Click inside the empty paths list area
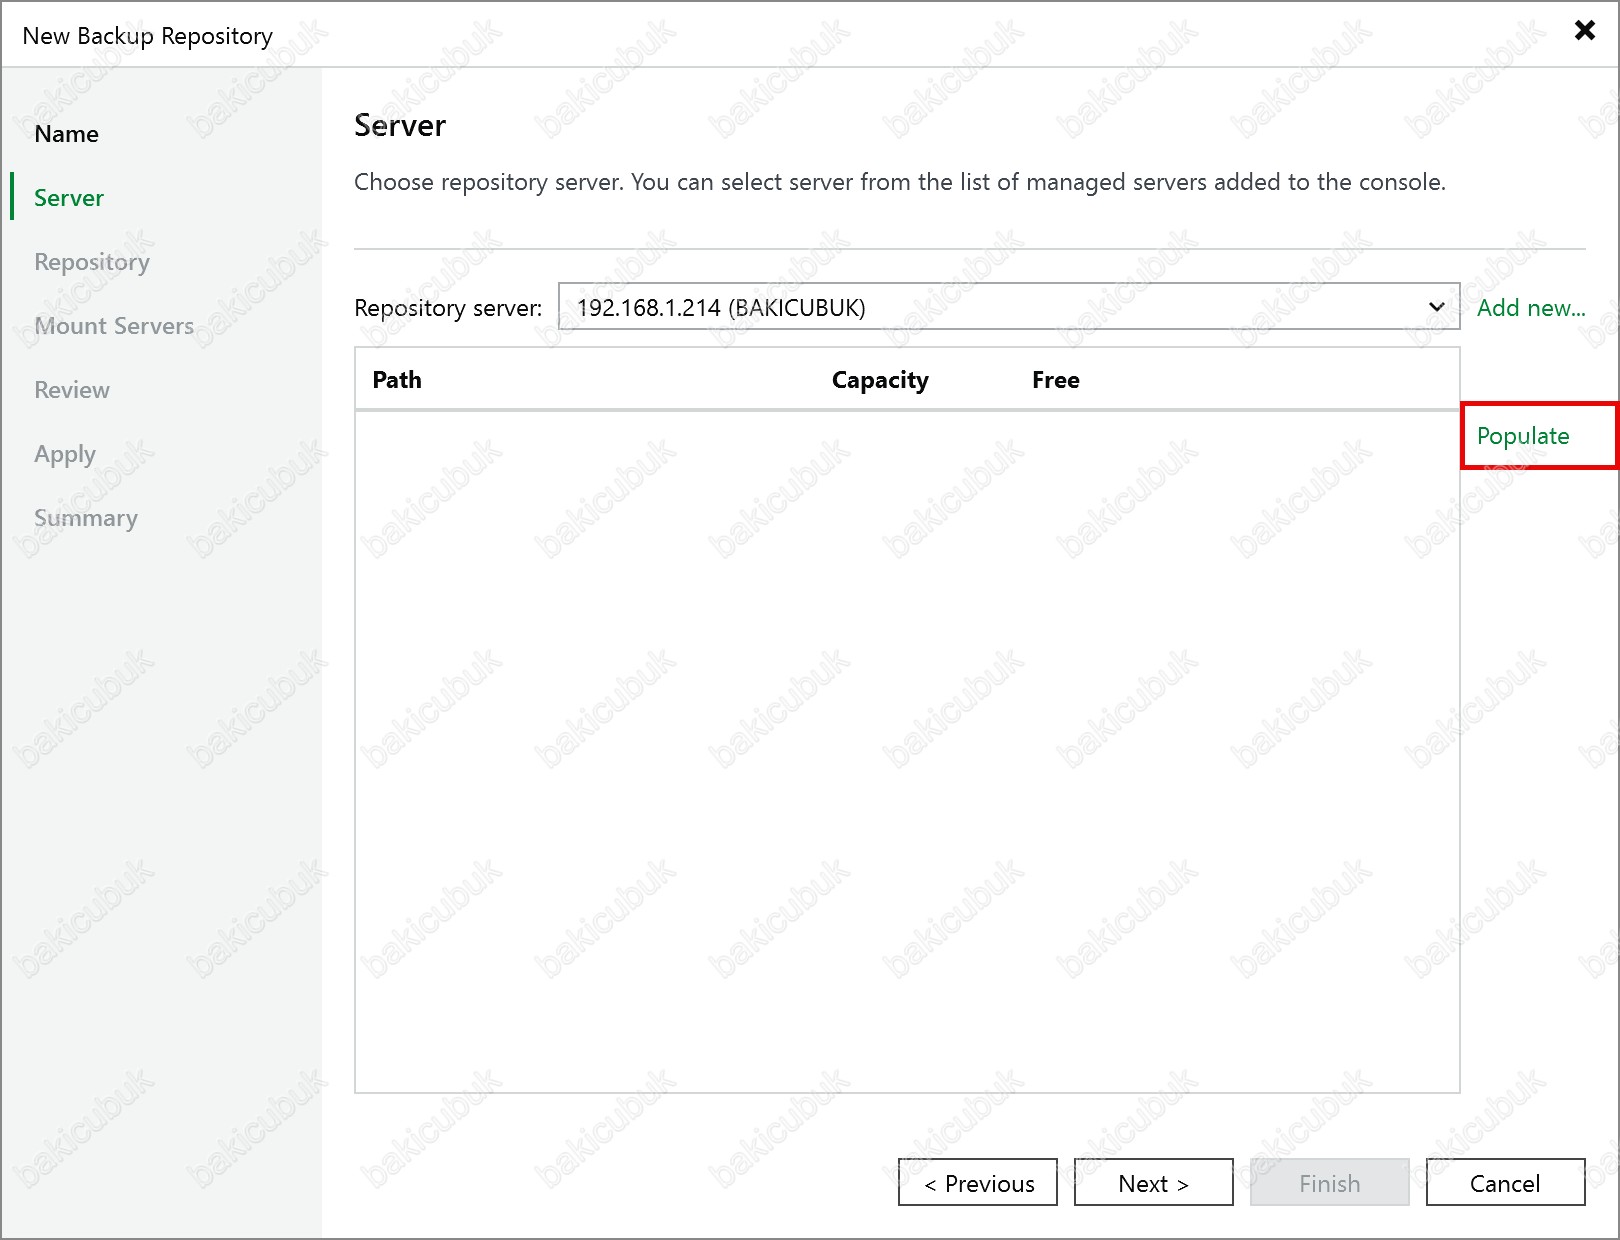This screenshot has height=1240, width=1620. point(906,750)
